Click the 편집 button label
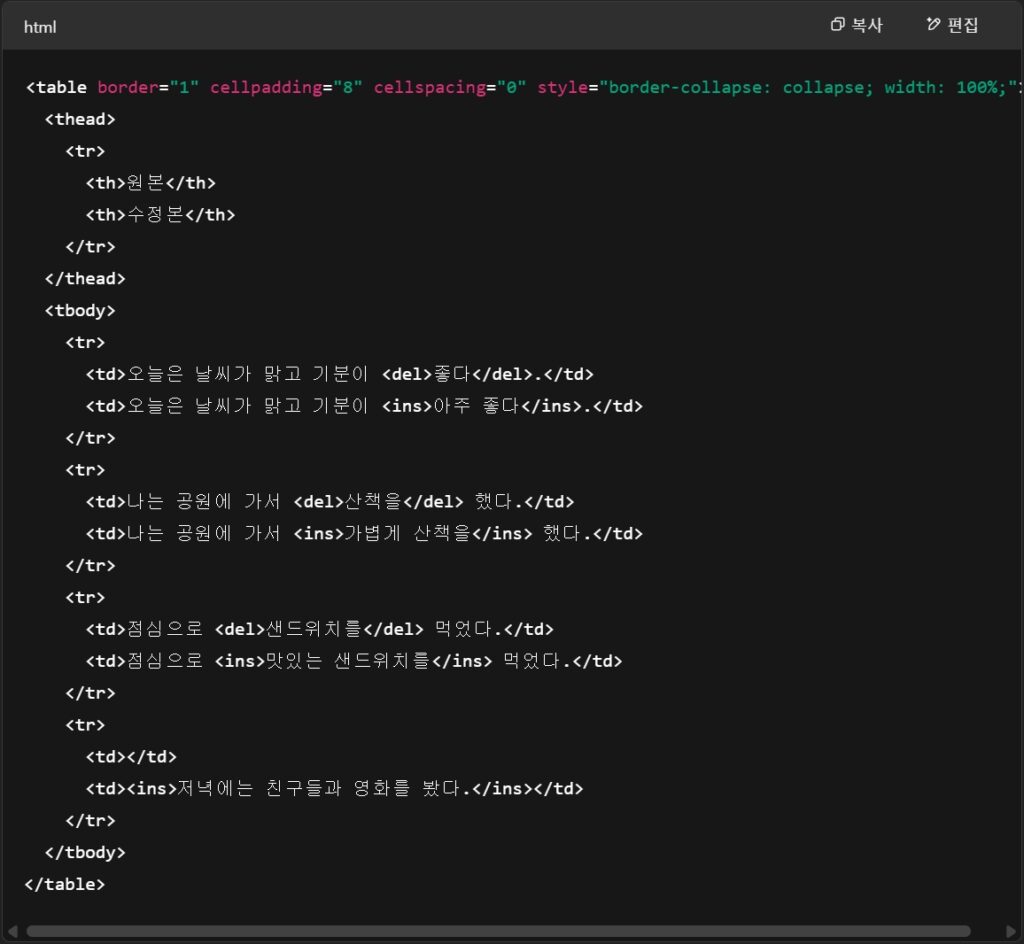Image resolution: width=1024 pixels, height=944 pixels. coord(963,25)
